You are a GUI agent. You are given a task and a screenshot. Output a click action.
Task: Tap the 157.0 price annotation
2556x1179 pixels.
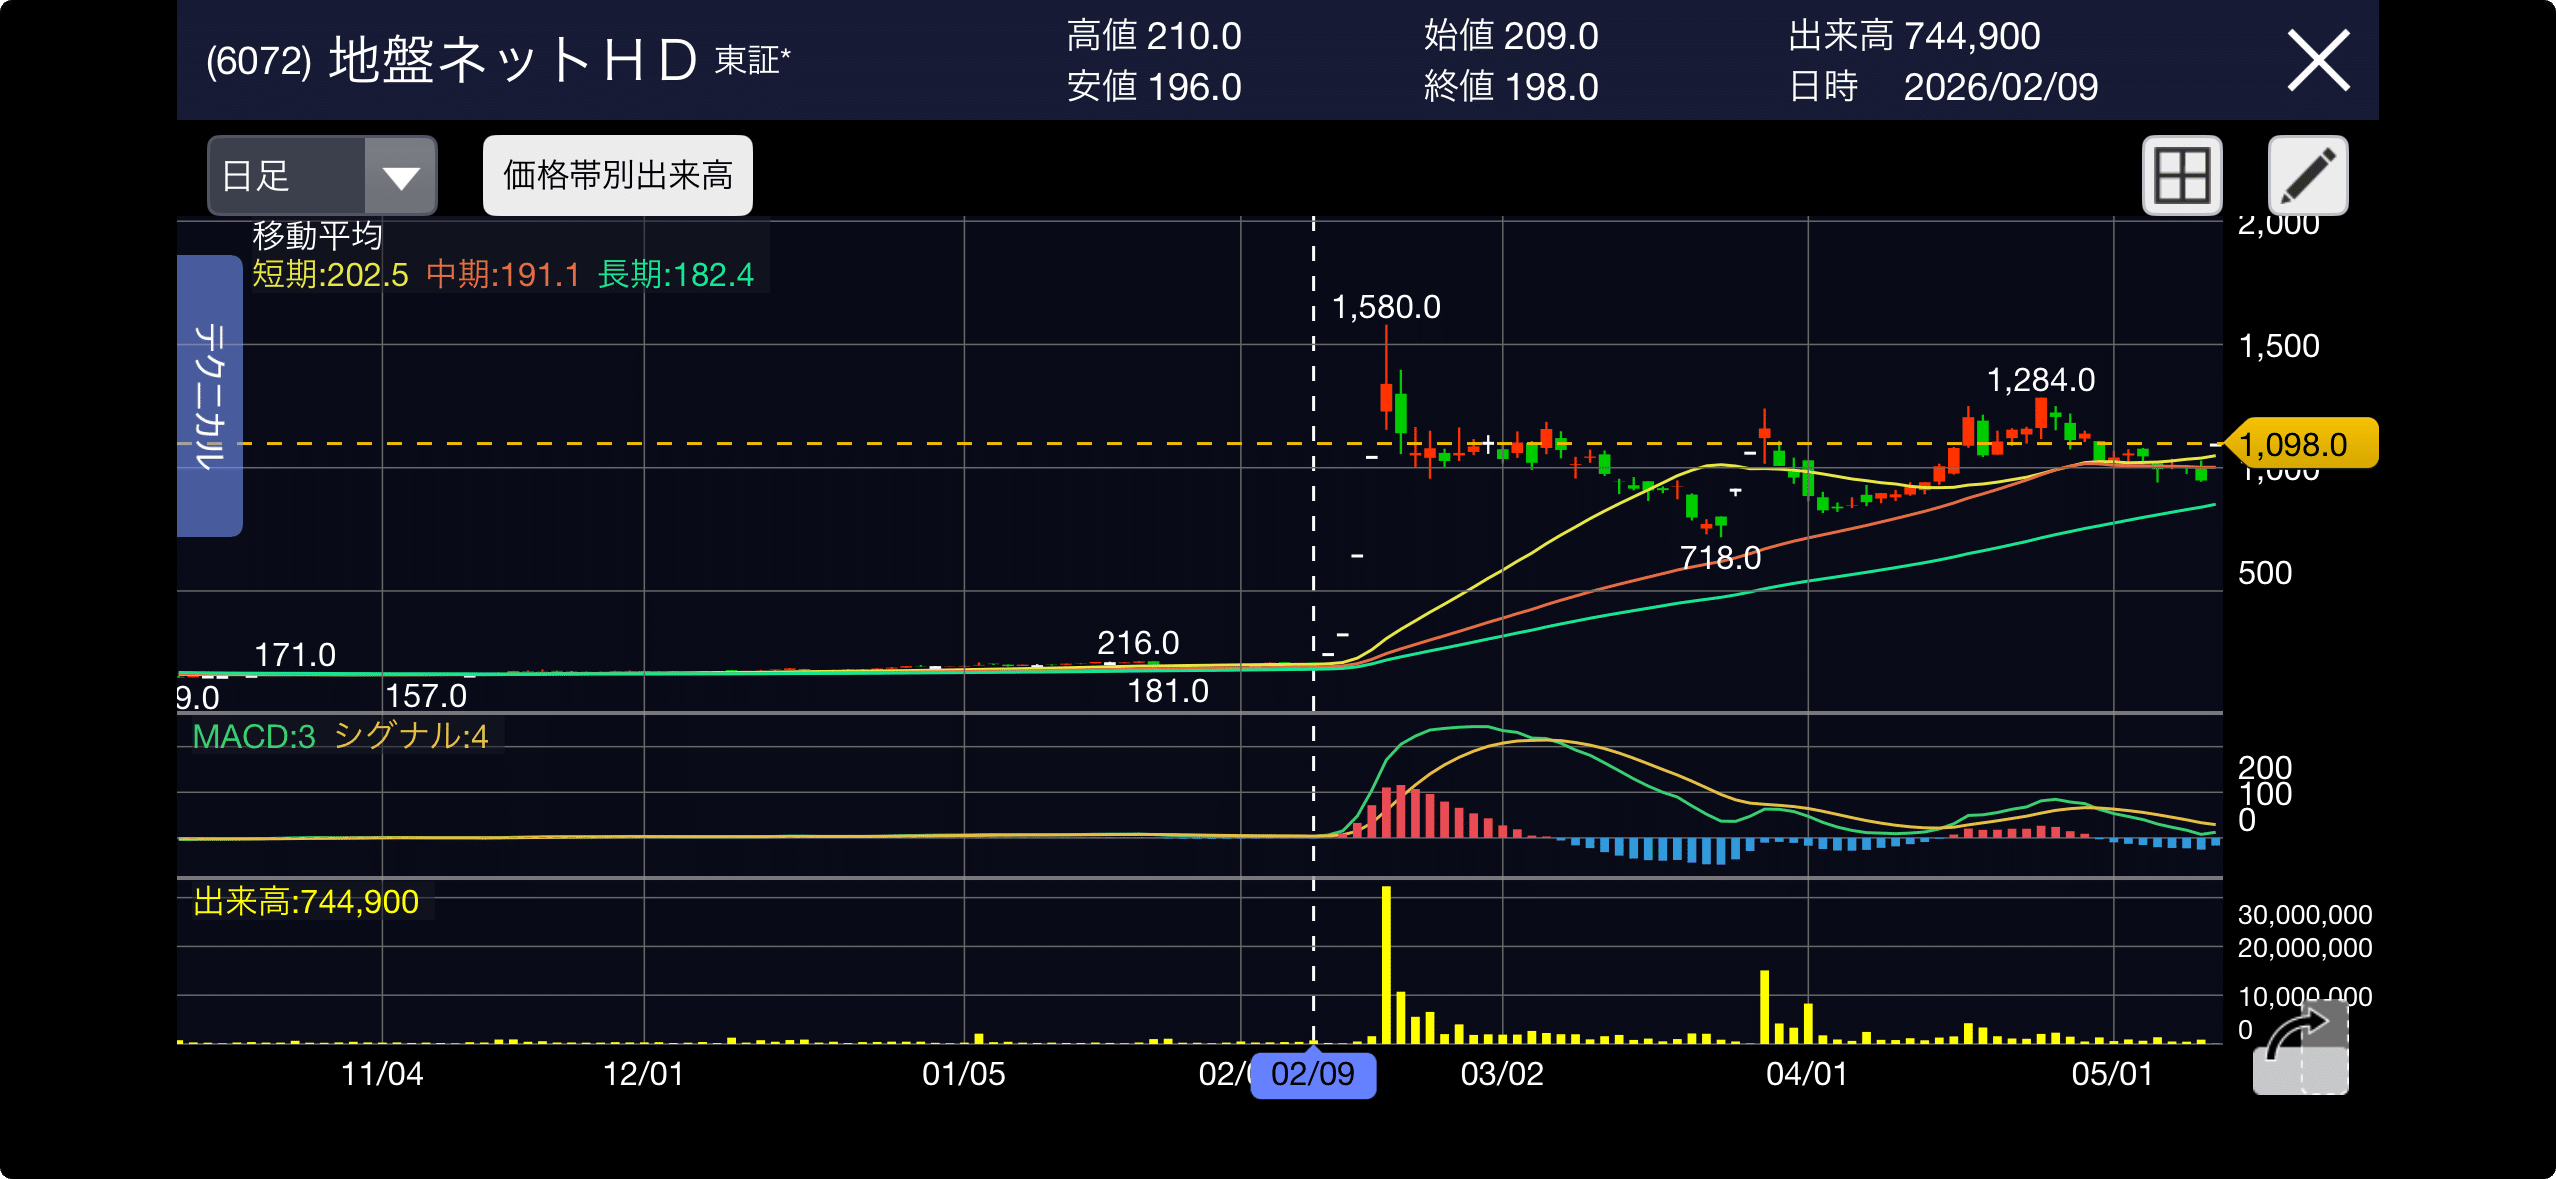[426, 696]
